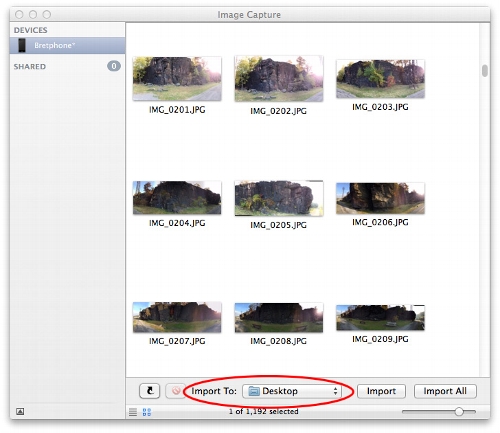This screenshot has height=433, width=500.
Task: Switch to list view
Action: point(133,412)
